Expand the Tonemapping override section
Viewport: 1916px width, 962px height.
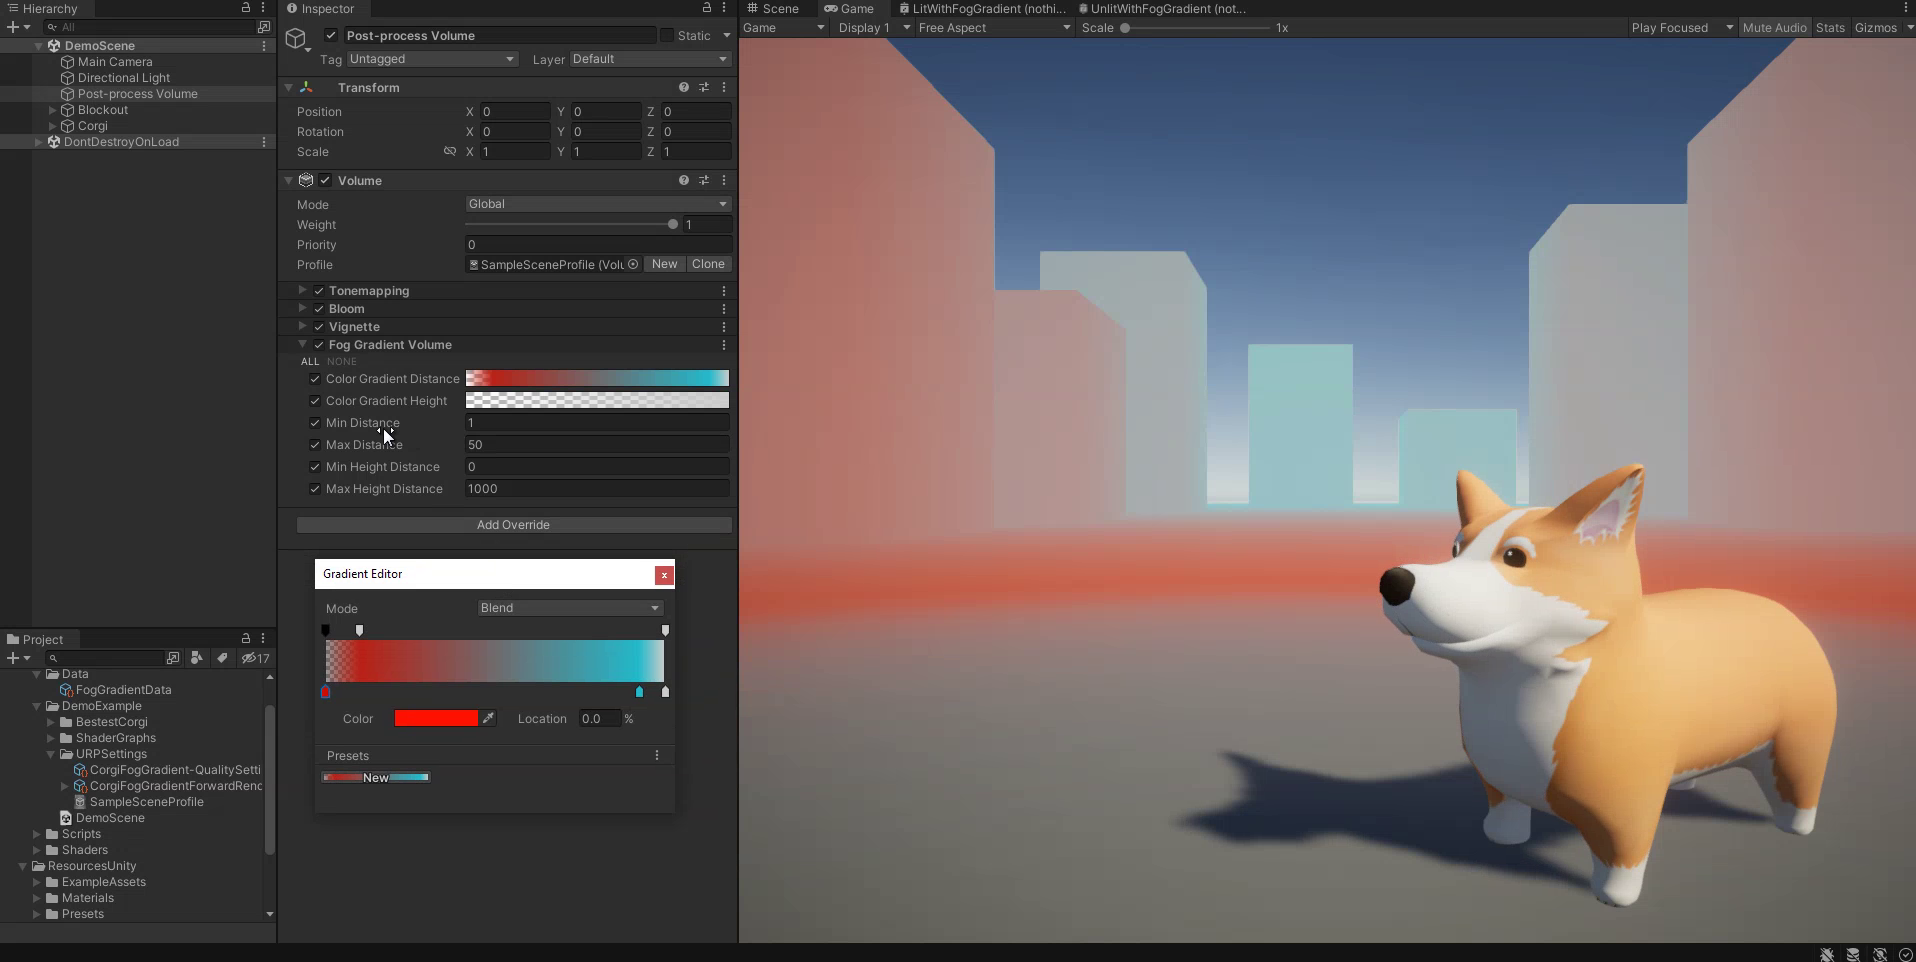coord(302,290)
